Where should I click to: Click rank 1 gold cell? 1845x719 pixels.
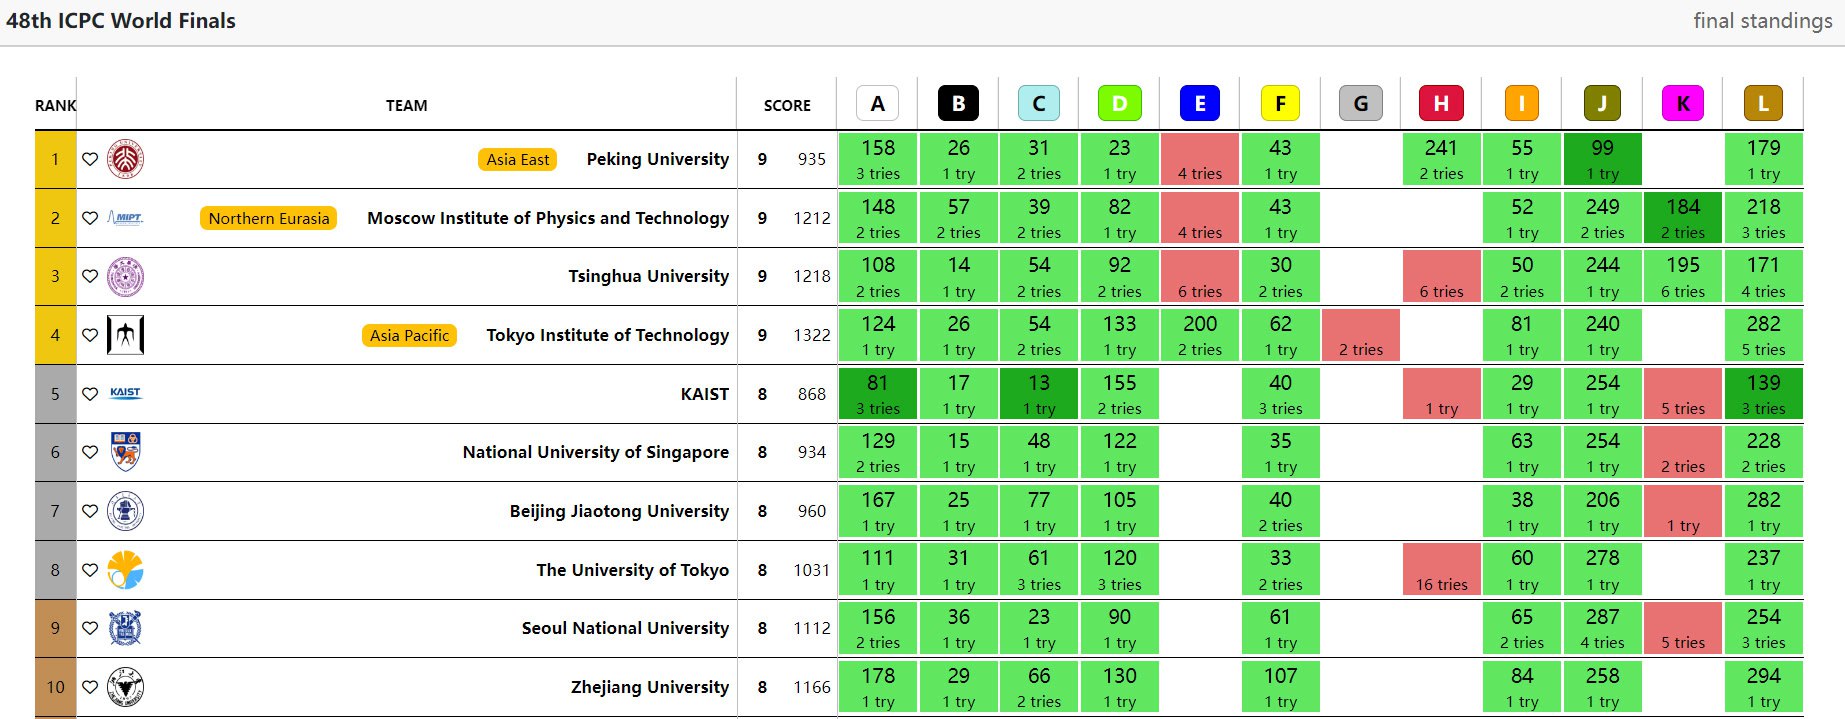55,159
